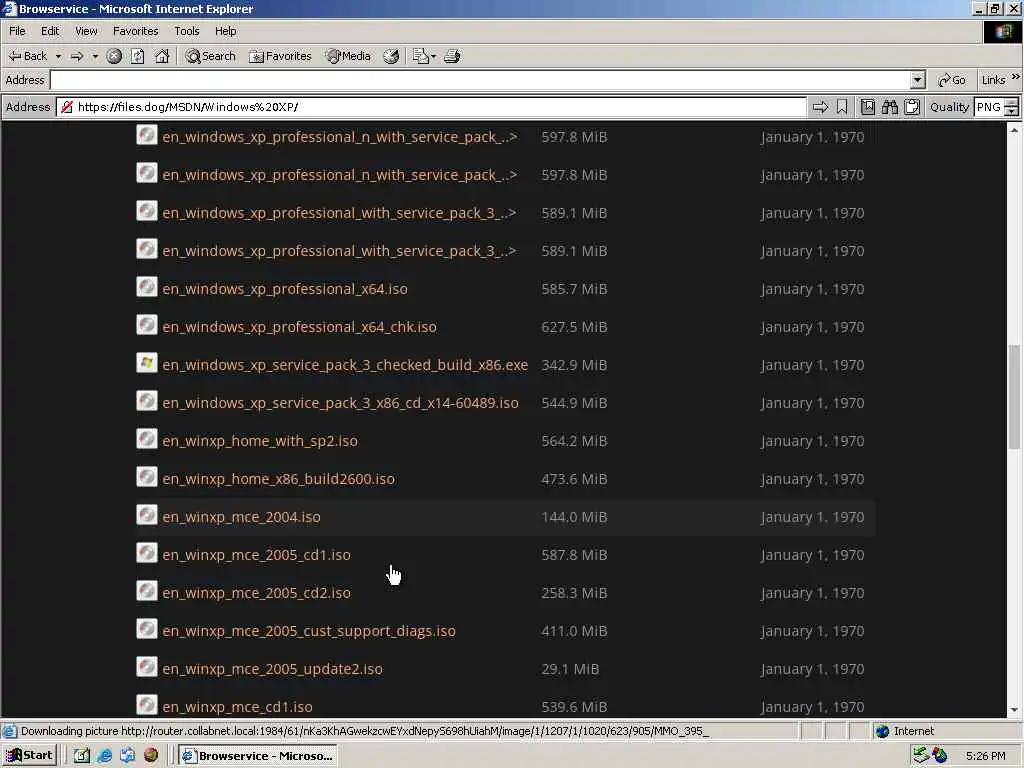Open en_winxp_mce_2005_cd1.iso link
Screen dimensions: 1024x768
click(x=256, y=555)
